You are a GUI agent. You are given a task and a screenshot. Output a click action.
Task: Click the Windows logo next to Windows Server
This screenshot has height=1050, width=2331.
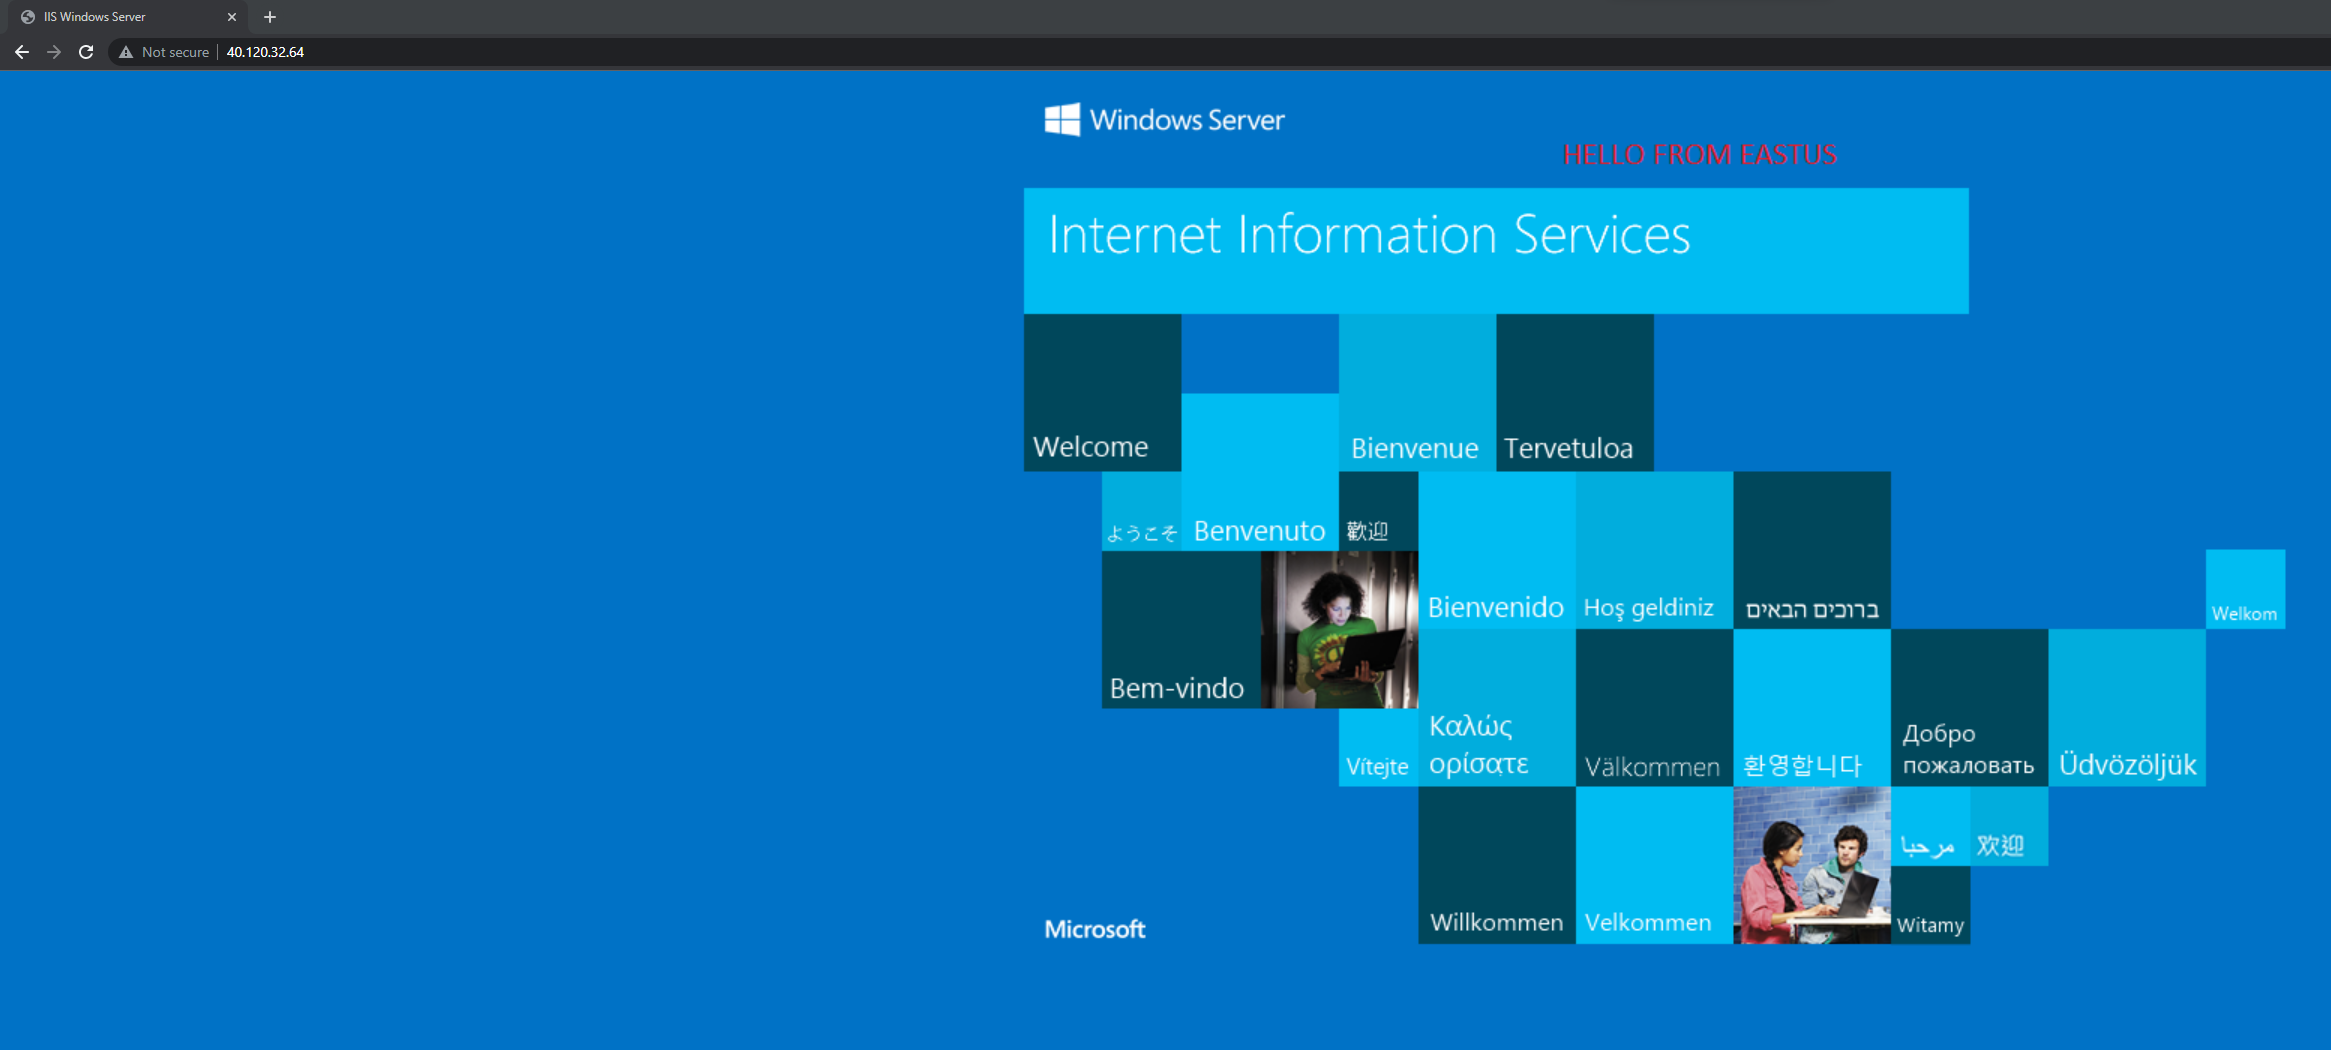[x=1062, y=120]
